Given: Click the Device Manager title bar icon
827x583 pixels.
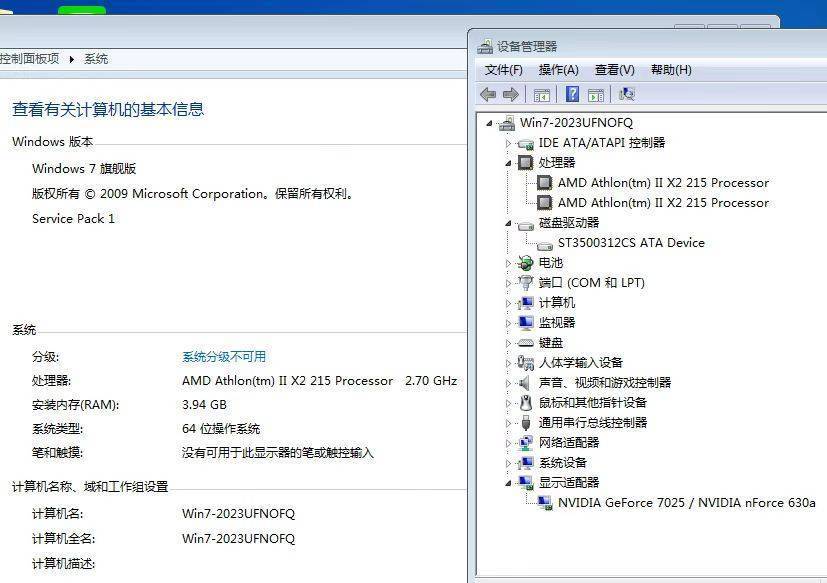Looking at the screenshot, I should coord(485,47).
